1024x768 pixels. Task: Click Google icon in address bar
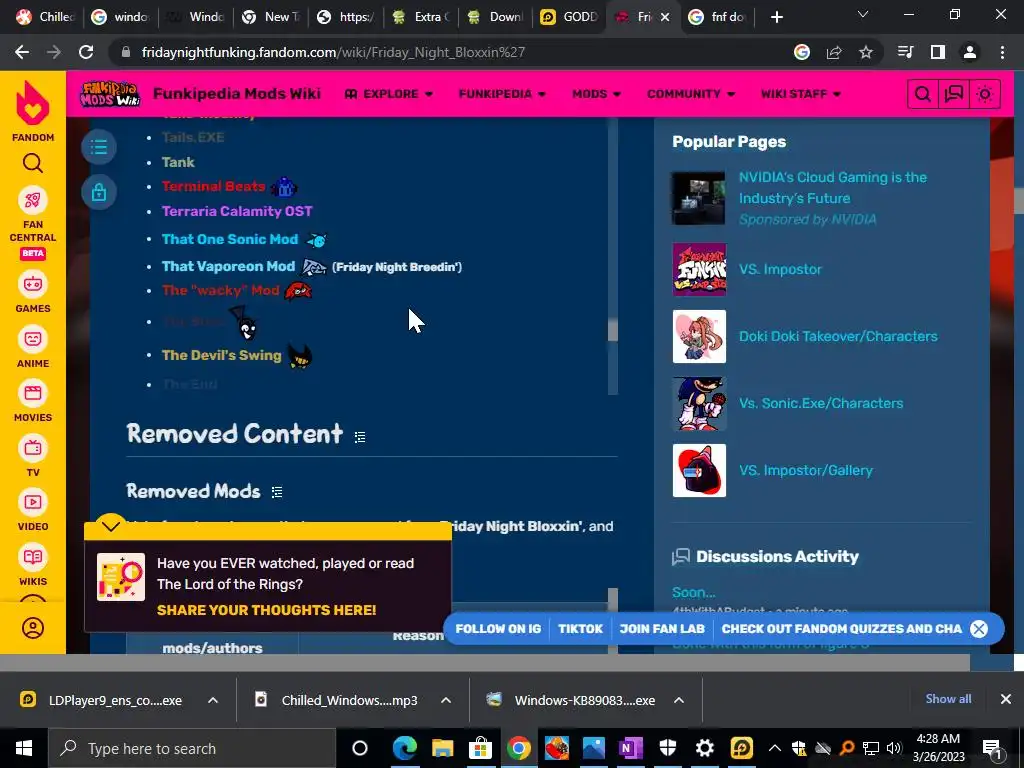click(x=802, y=52)
